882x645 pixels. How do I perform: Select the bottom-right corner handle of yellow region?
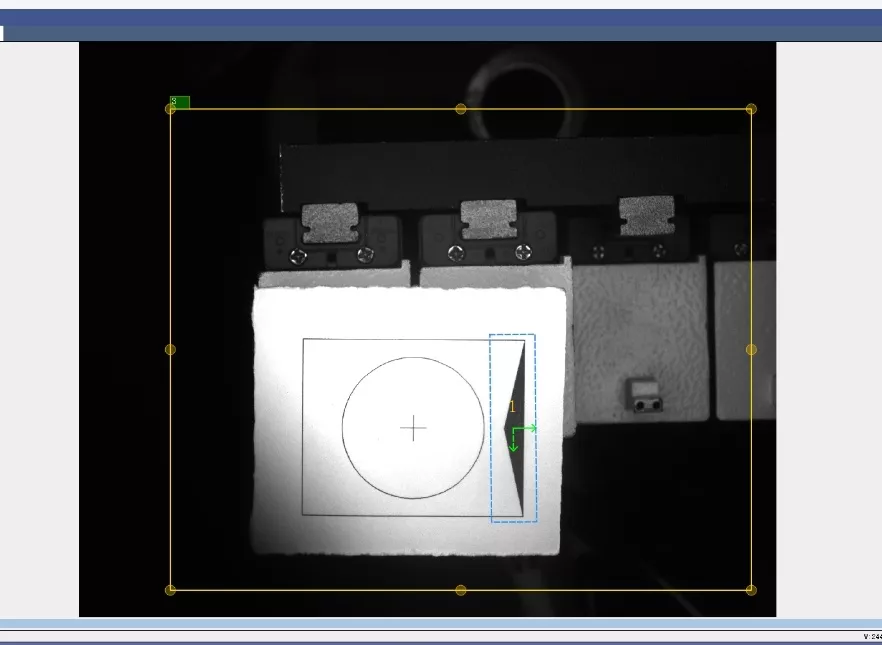click(751, 590)
